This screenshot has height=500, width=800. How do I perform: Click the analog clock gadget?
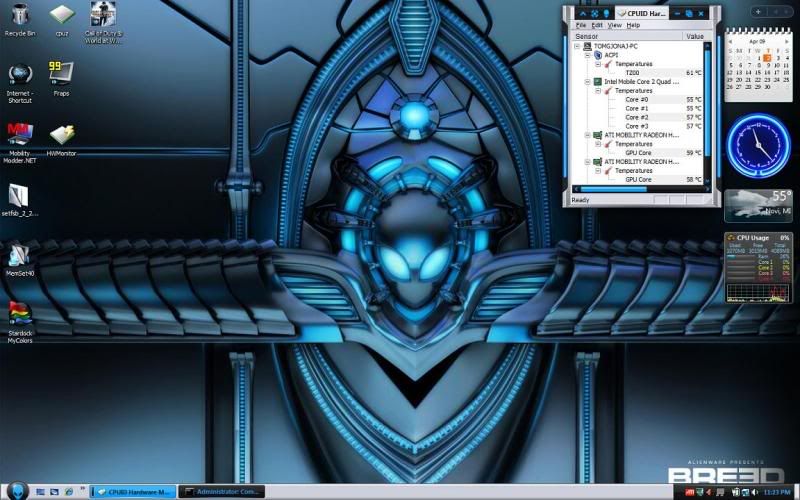click(758, 145)
